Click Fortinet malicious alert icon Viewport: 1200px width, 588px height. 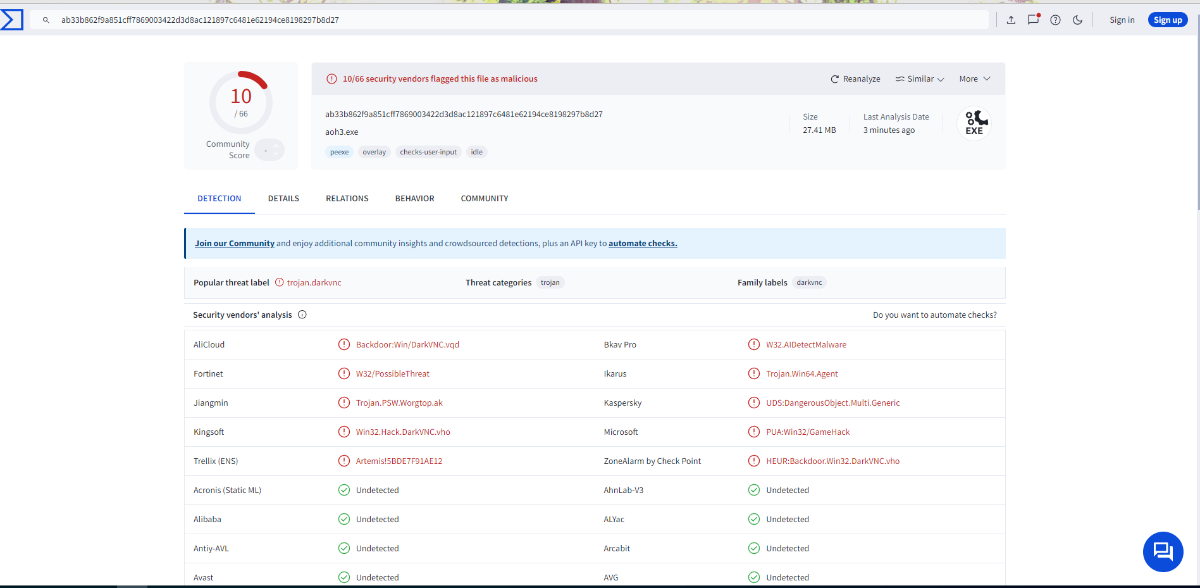[x=344, y=374]
